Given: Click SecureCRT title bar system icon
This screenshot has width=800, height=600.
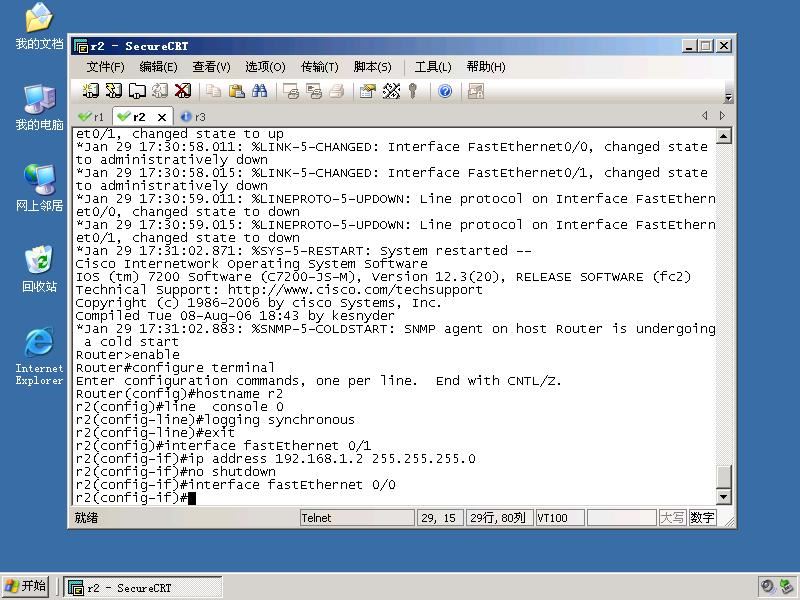Looking at the screenshot, I should tap(81, 46).
